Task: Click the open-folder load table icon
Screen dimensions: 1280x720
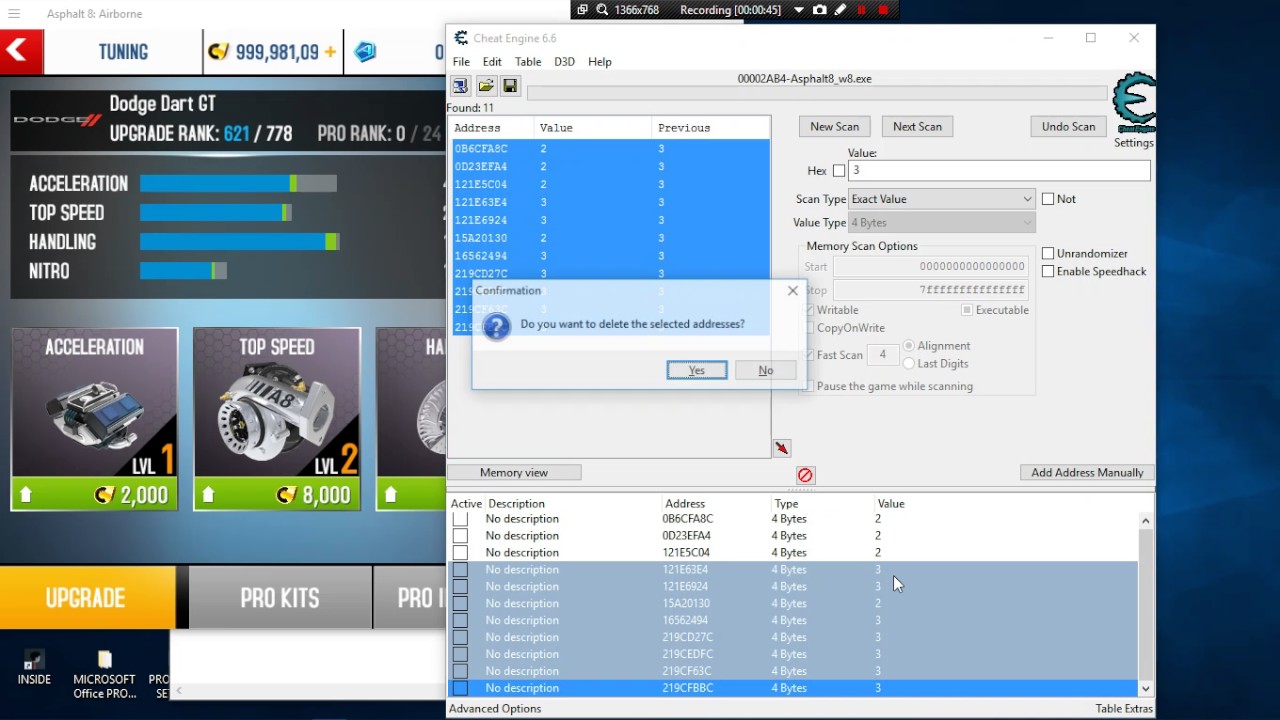Action: (486, 86)
